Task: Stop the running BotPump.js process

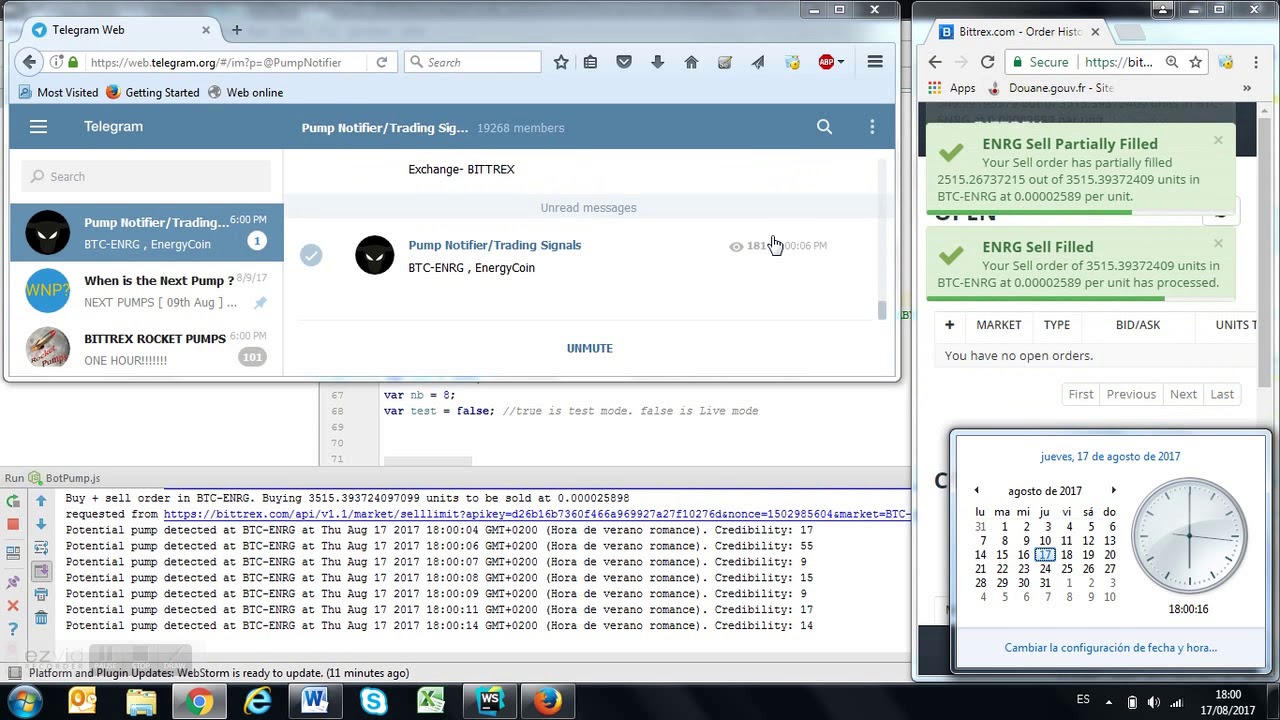Action: (x=13, y=524)
